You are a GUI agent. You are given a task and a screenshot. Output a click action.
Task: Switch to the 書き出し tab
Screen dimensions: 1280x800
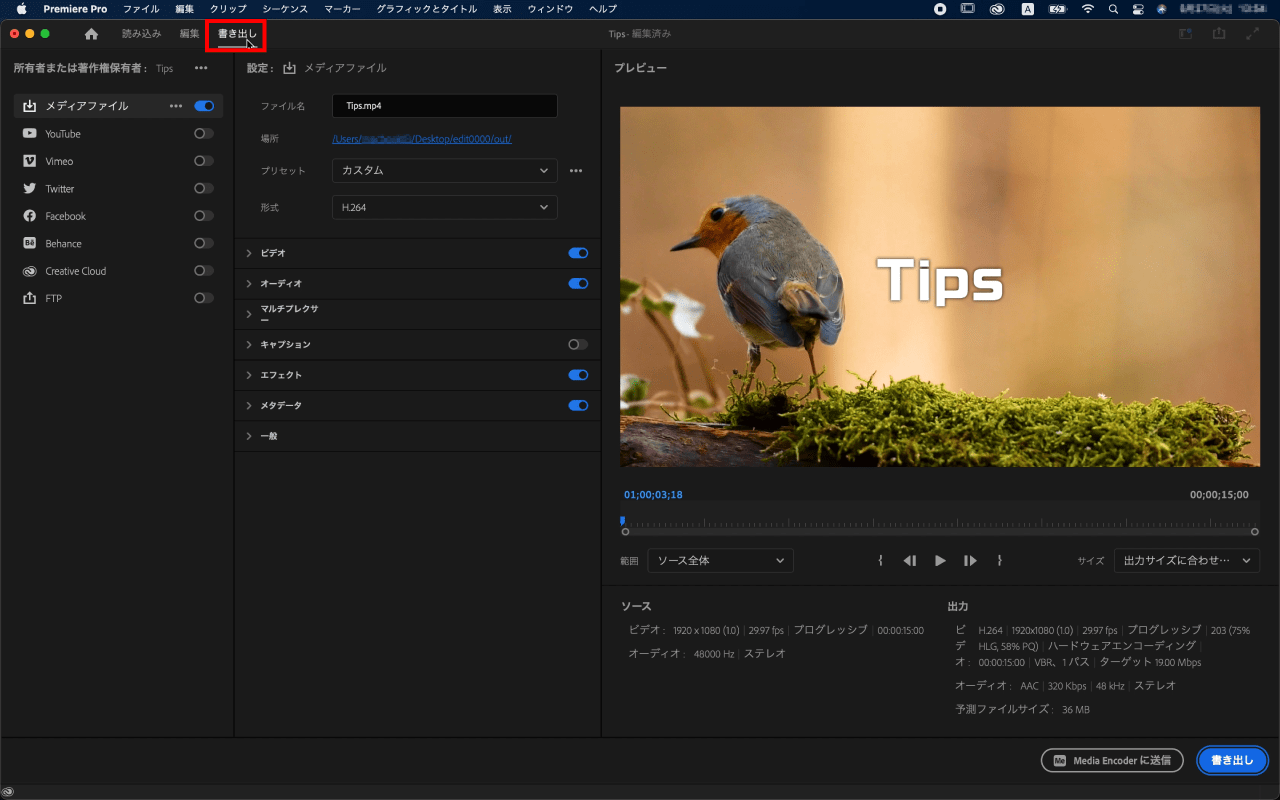[237, 34]
